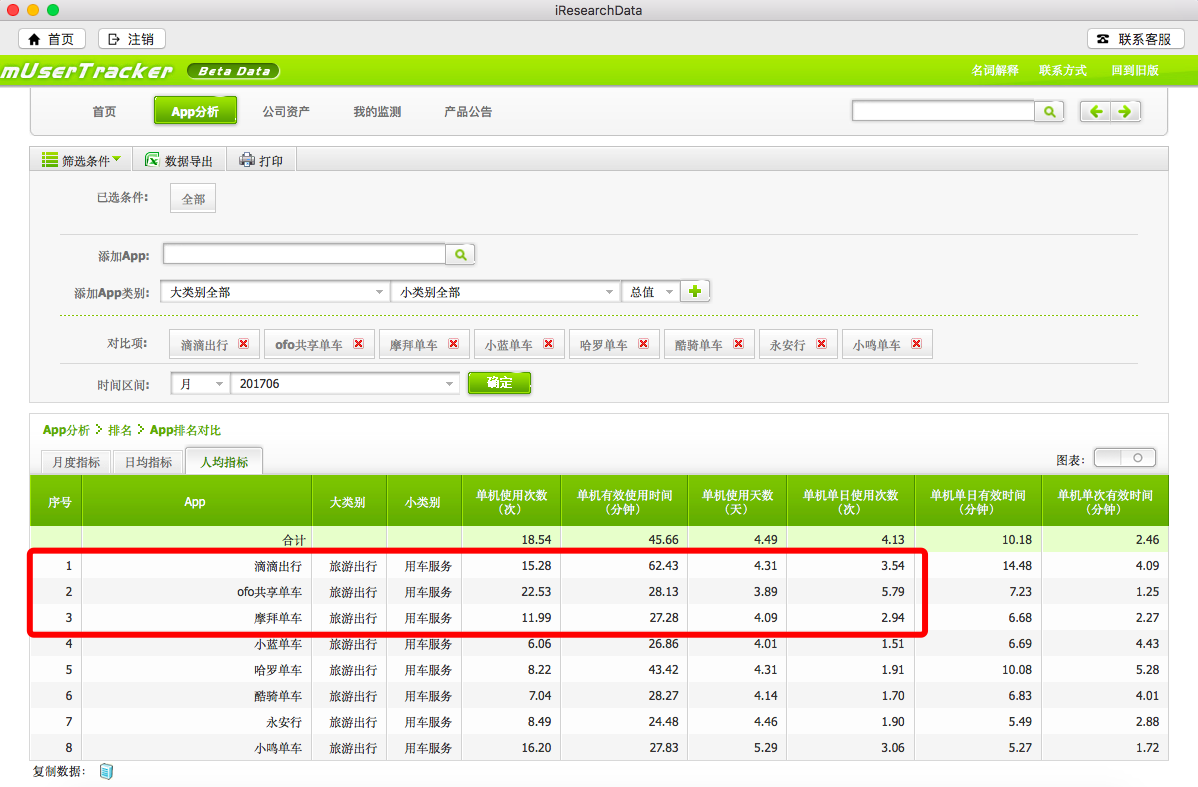Switch to the 日均指标 tab
1198x787 pixels.
[148, 462]
